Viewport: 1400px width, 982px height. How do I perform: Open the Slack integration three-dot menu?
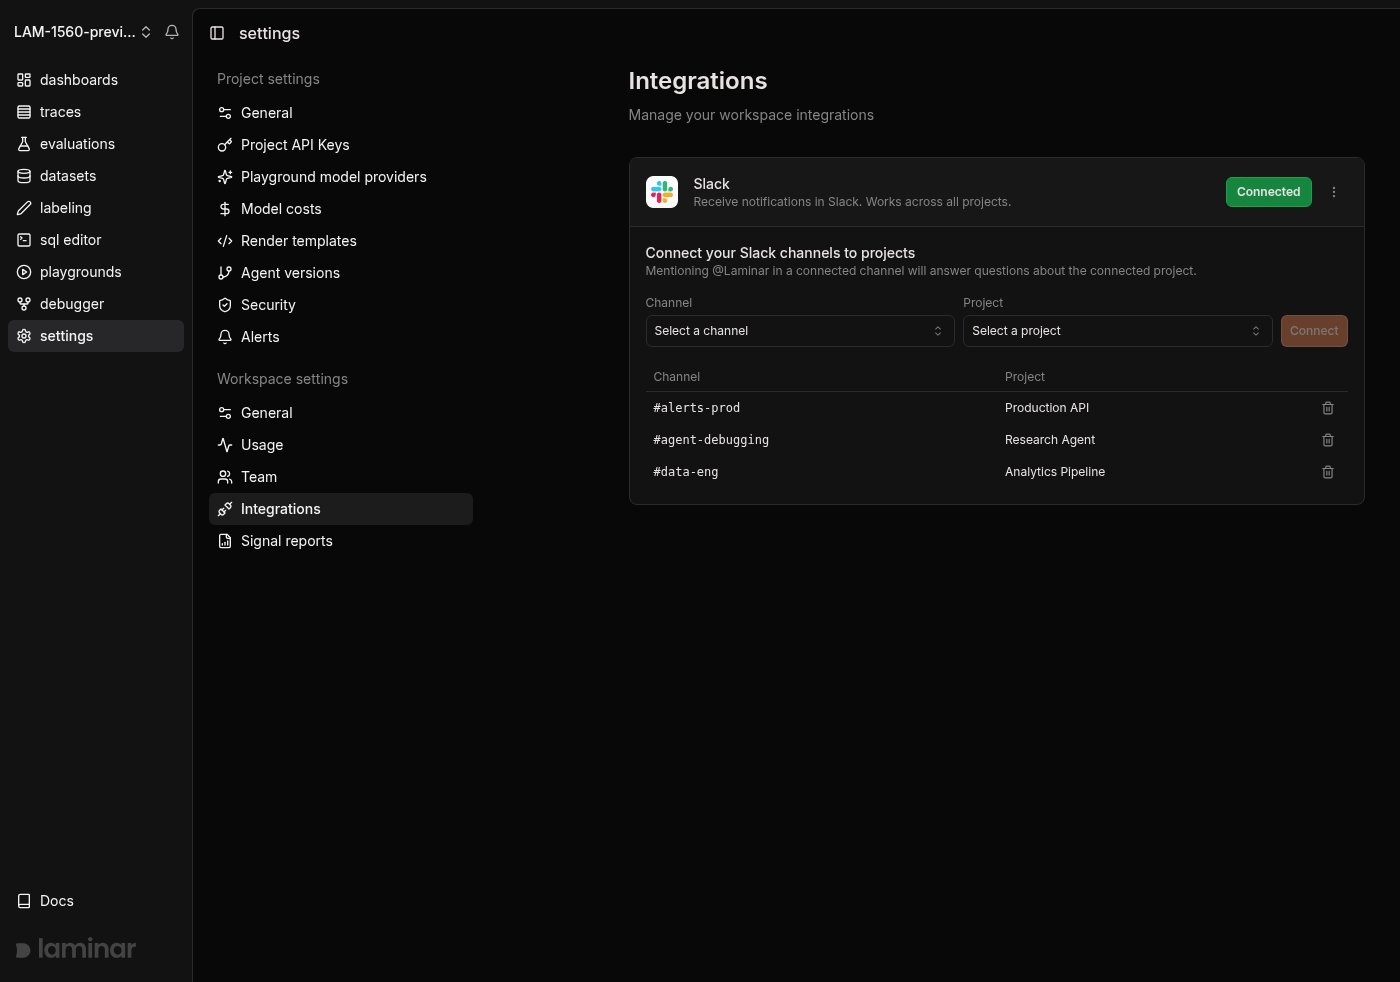[1334, 192]
